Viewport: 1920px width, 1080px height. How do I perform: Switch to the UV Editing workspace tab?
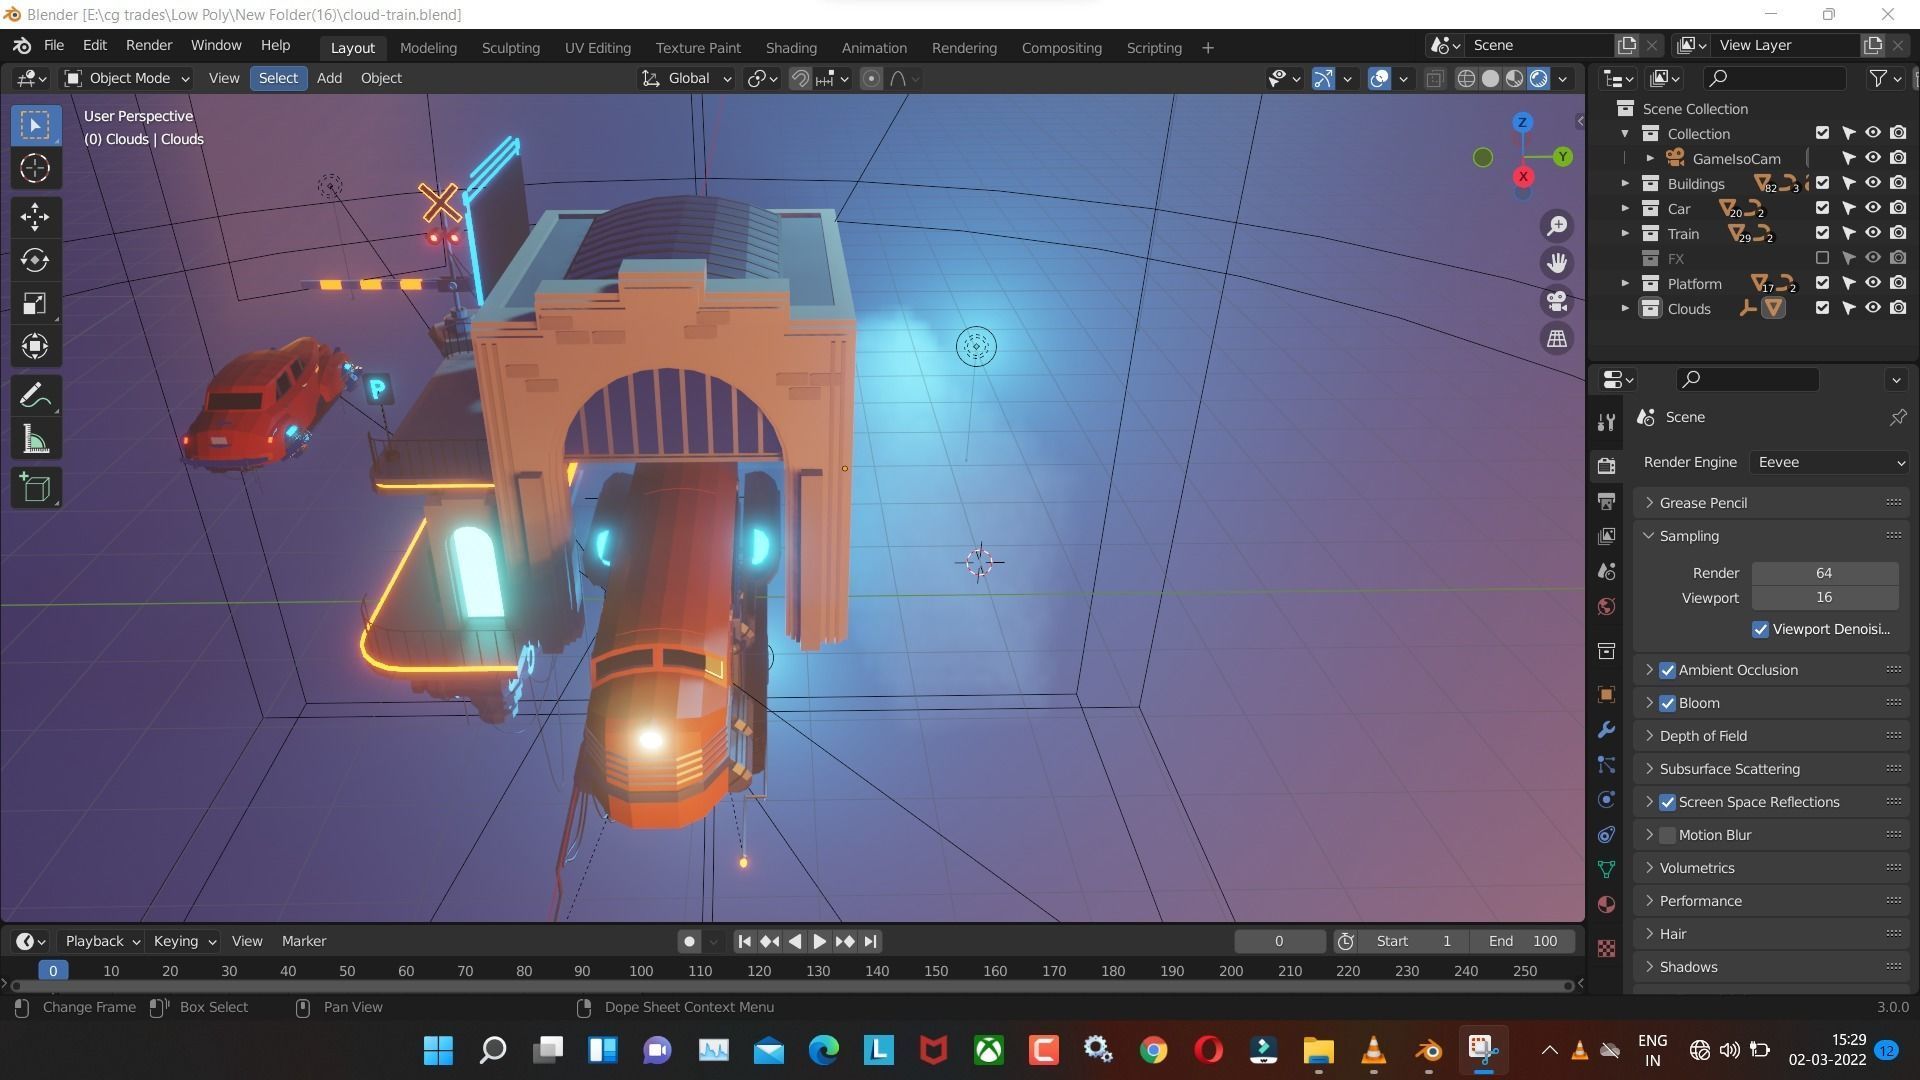597,48
